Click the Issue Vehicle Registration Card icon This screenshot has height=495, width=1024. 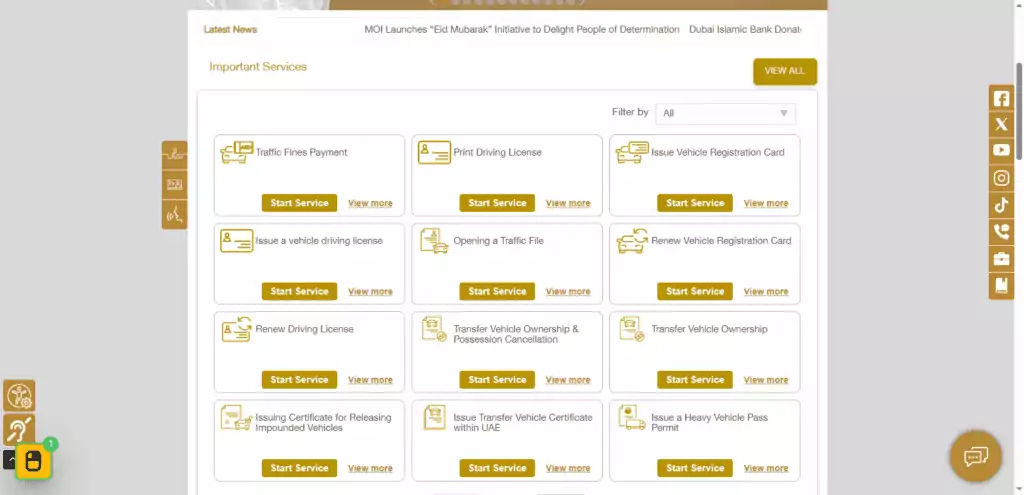(632, 152)
